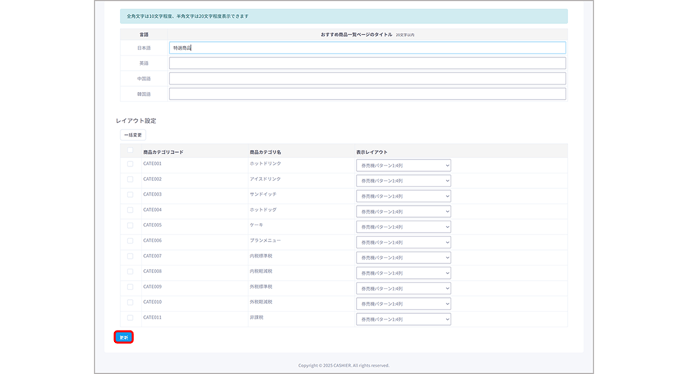Viewport: 688px width, 374px height.
Task: Click the 商品カテゴリコード column header
Action: point(163,152)
